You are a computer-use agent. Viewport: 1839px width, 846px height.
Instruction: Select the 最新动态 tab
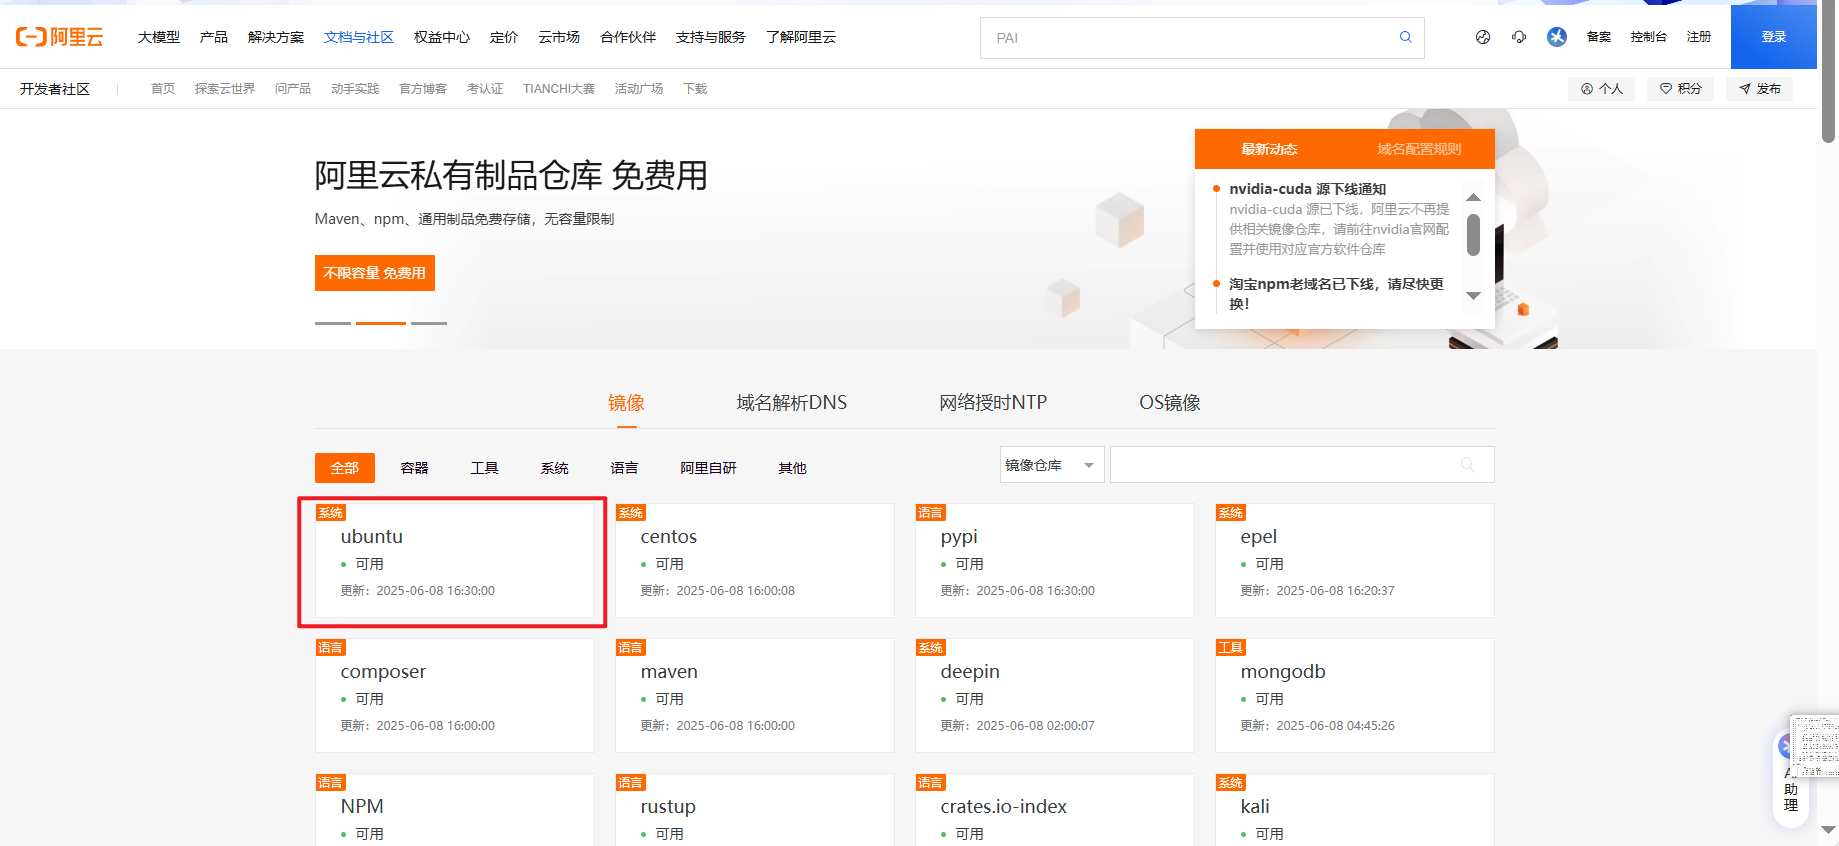coord(1270,149)
